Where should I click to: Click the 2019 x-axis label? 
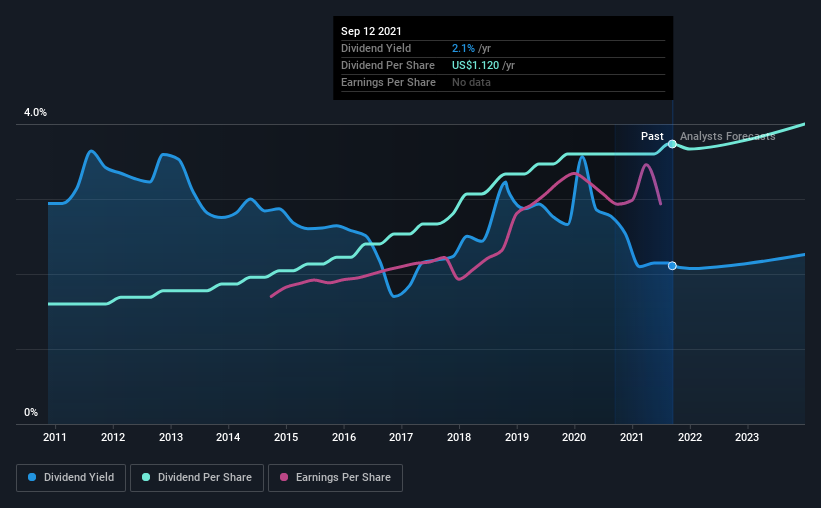pyautogui.click(x=517, y=437)
